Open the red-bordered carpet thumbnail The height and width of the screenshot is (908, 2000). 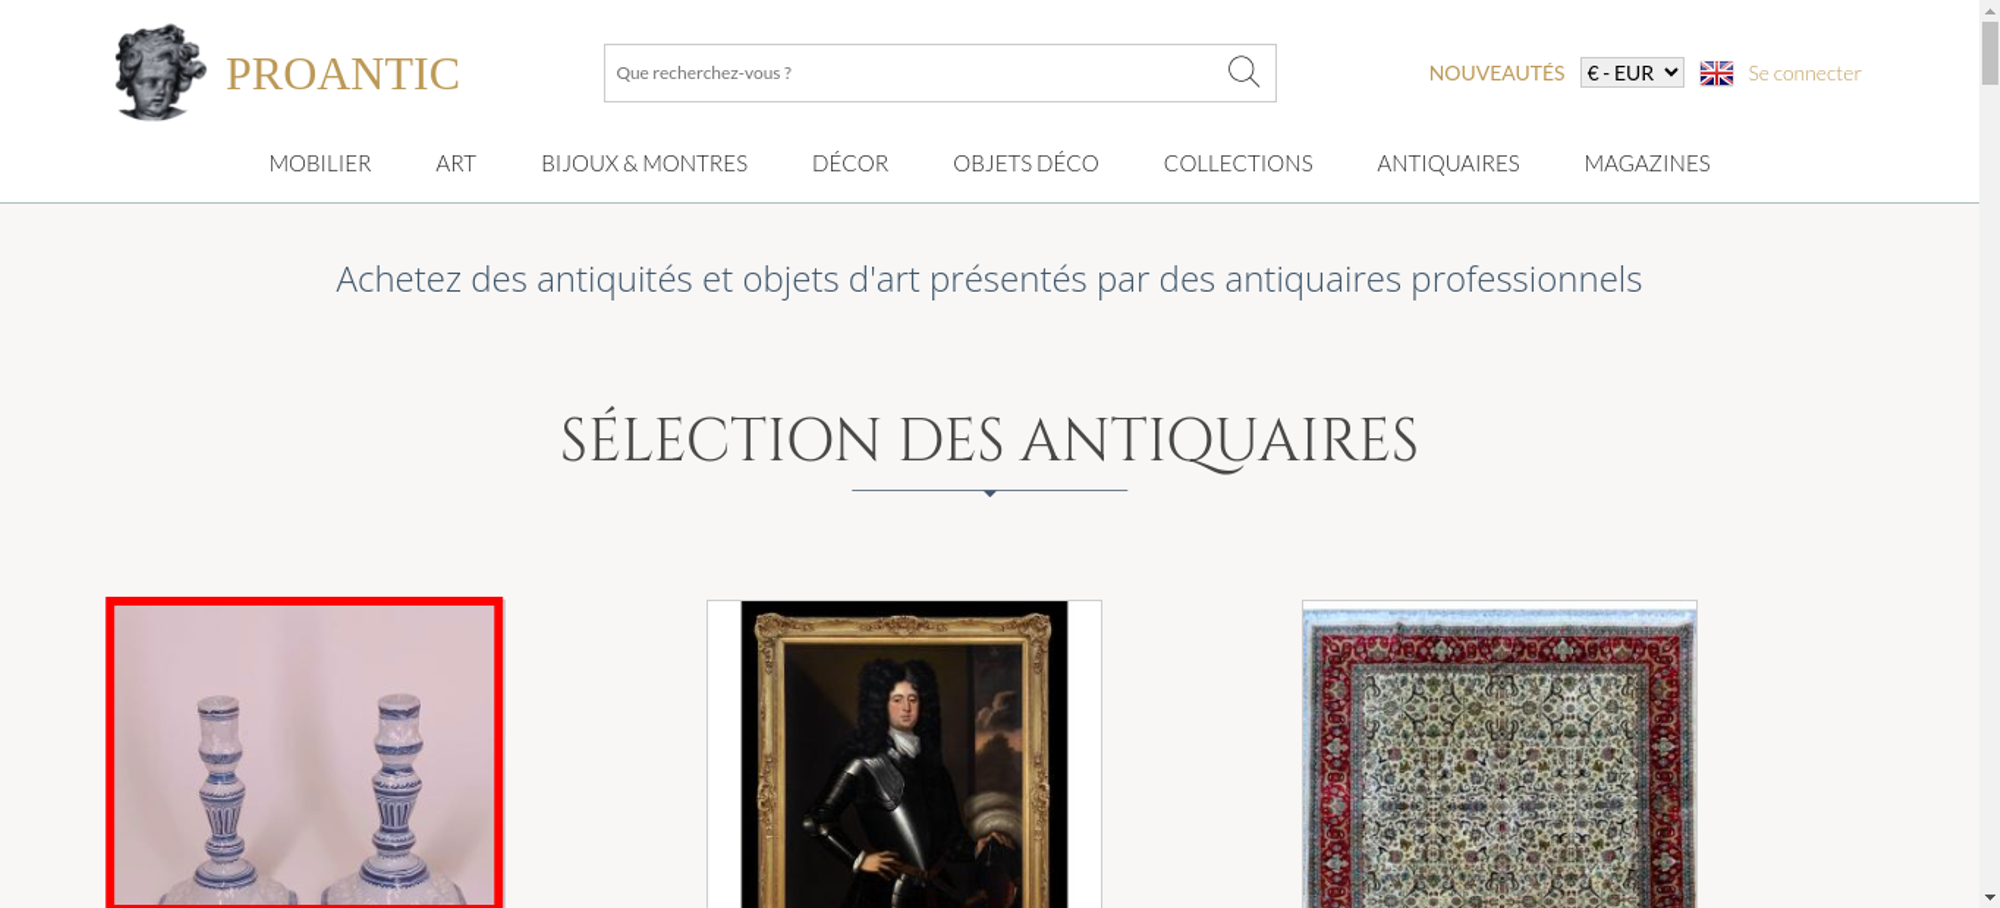click(x=1499, y=754)
